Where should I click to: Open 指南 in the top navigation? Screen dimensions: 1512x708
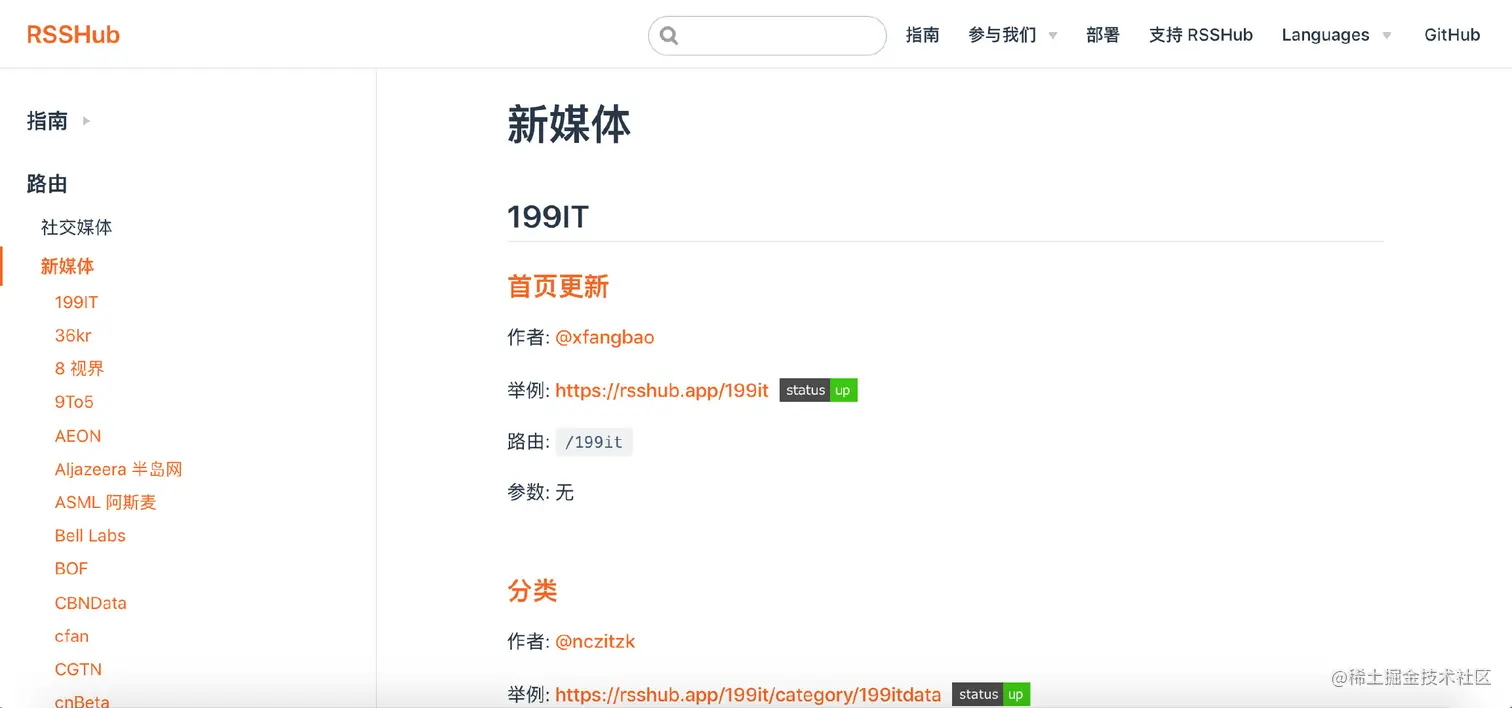pos(922,35)
